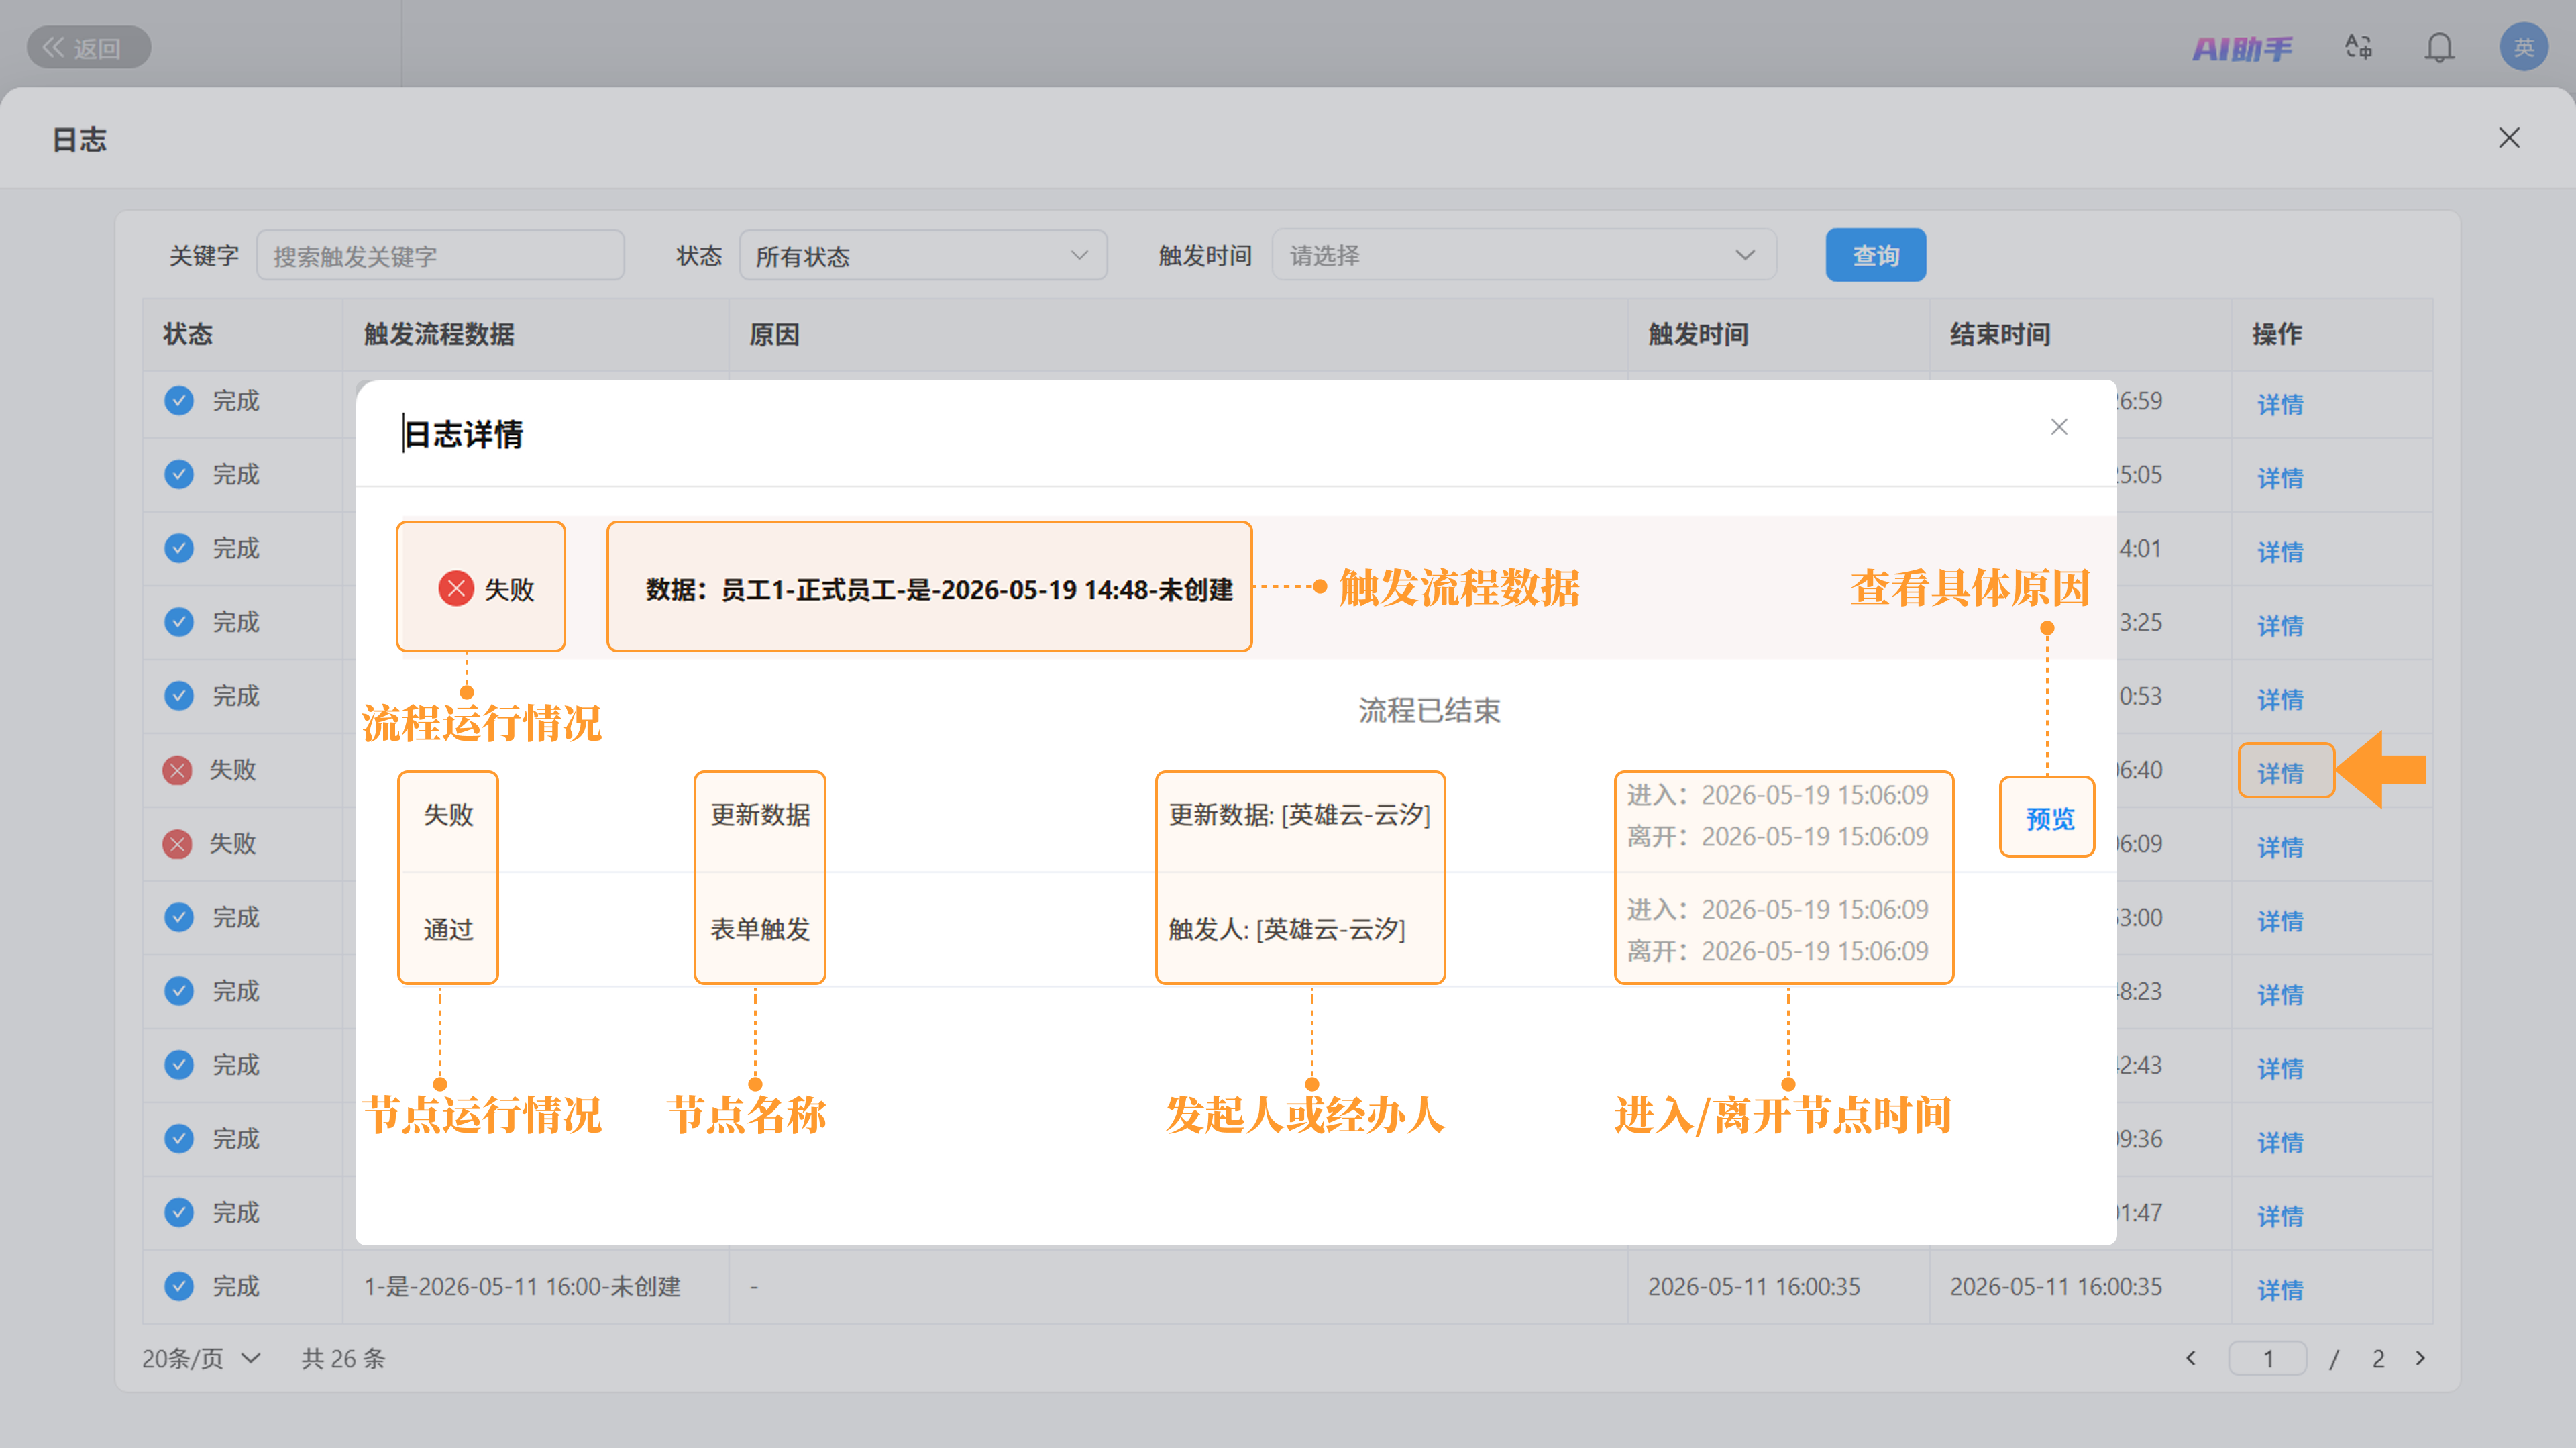2576x1448 pixels.
Task: Click the 失败 status icon in row ending 6:09
Action: 177,844
